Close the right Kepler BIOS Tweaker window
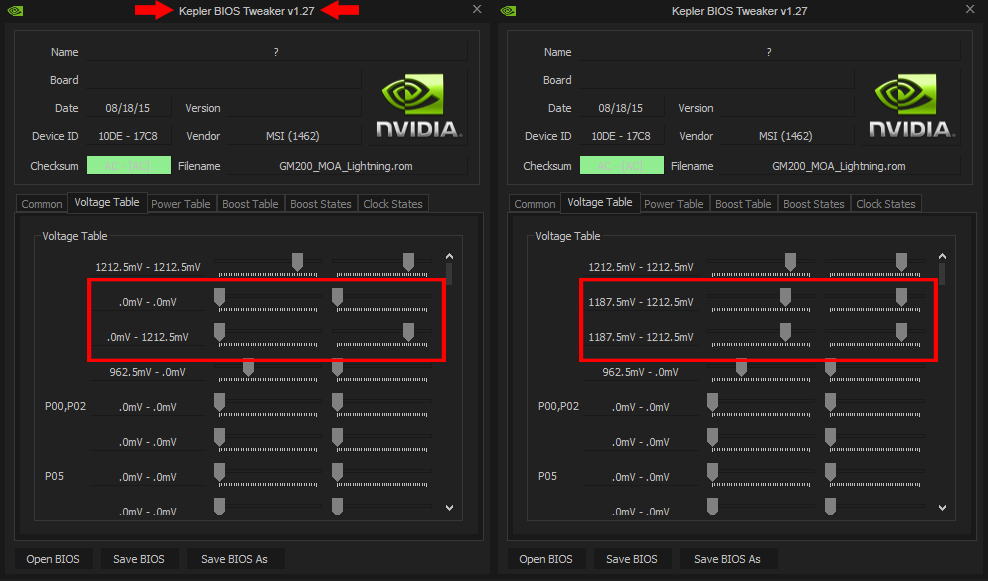 coord(970,9)
